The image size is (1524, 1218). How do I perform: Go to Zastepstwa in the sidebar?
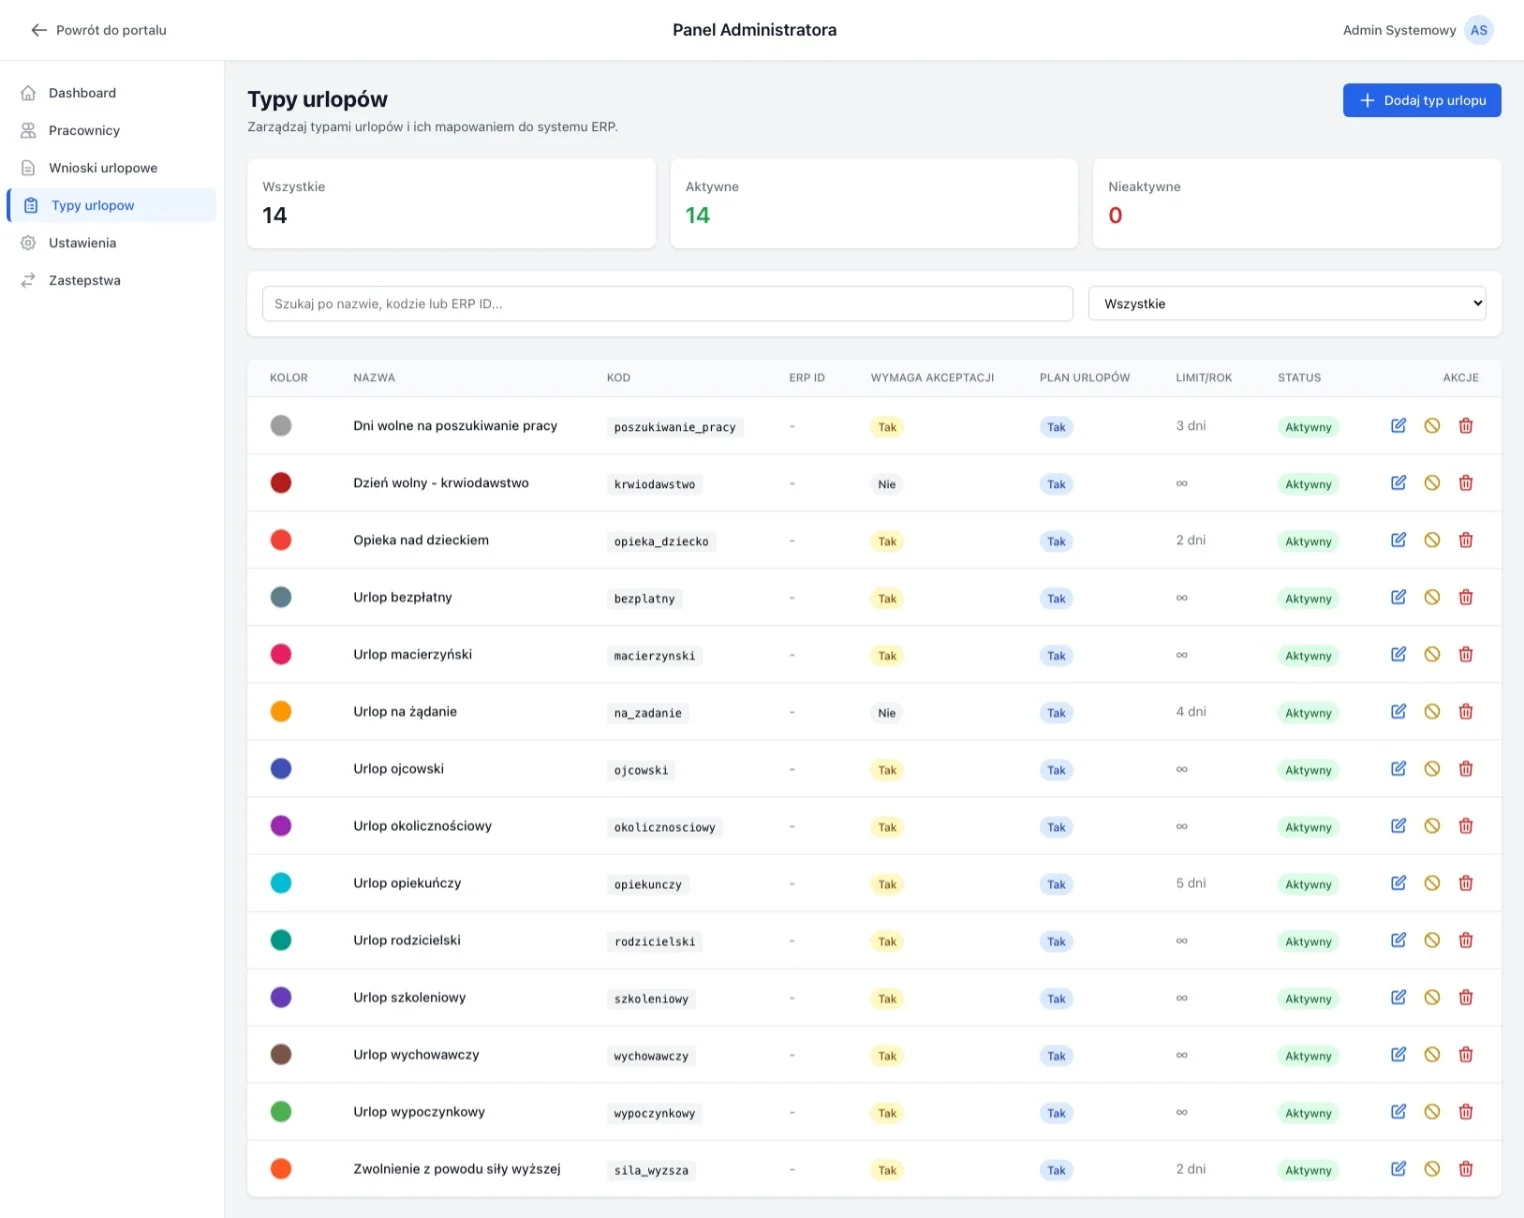click(84, 281)
